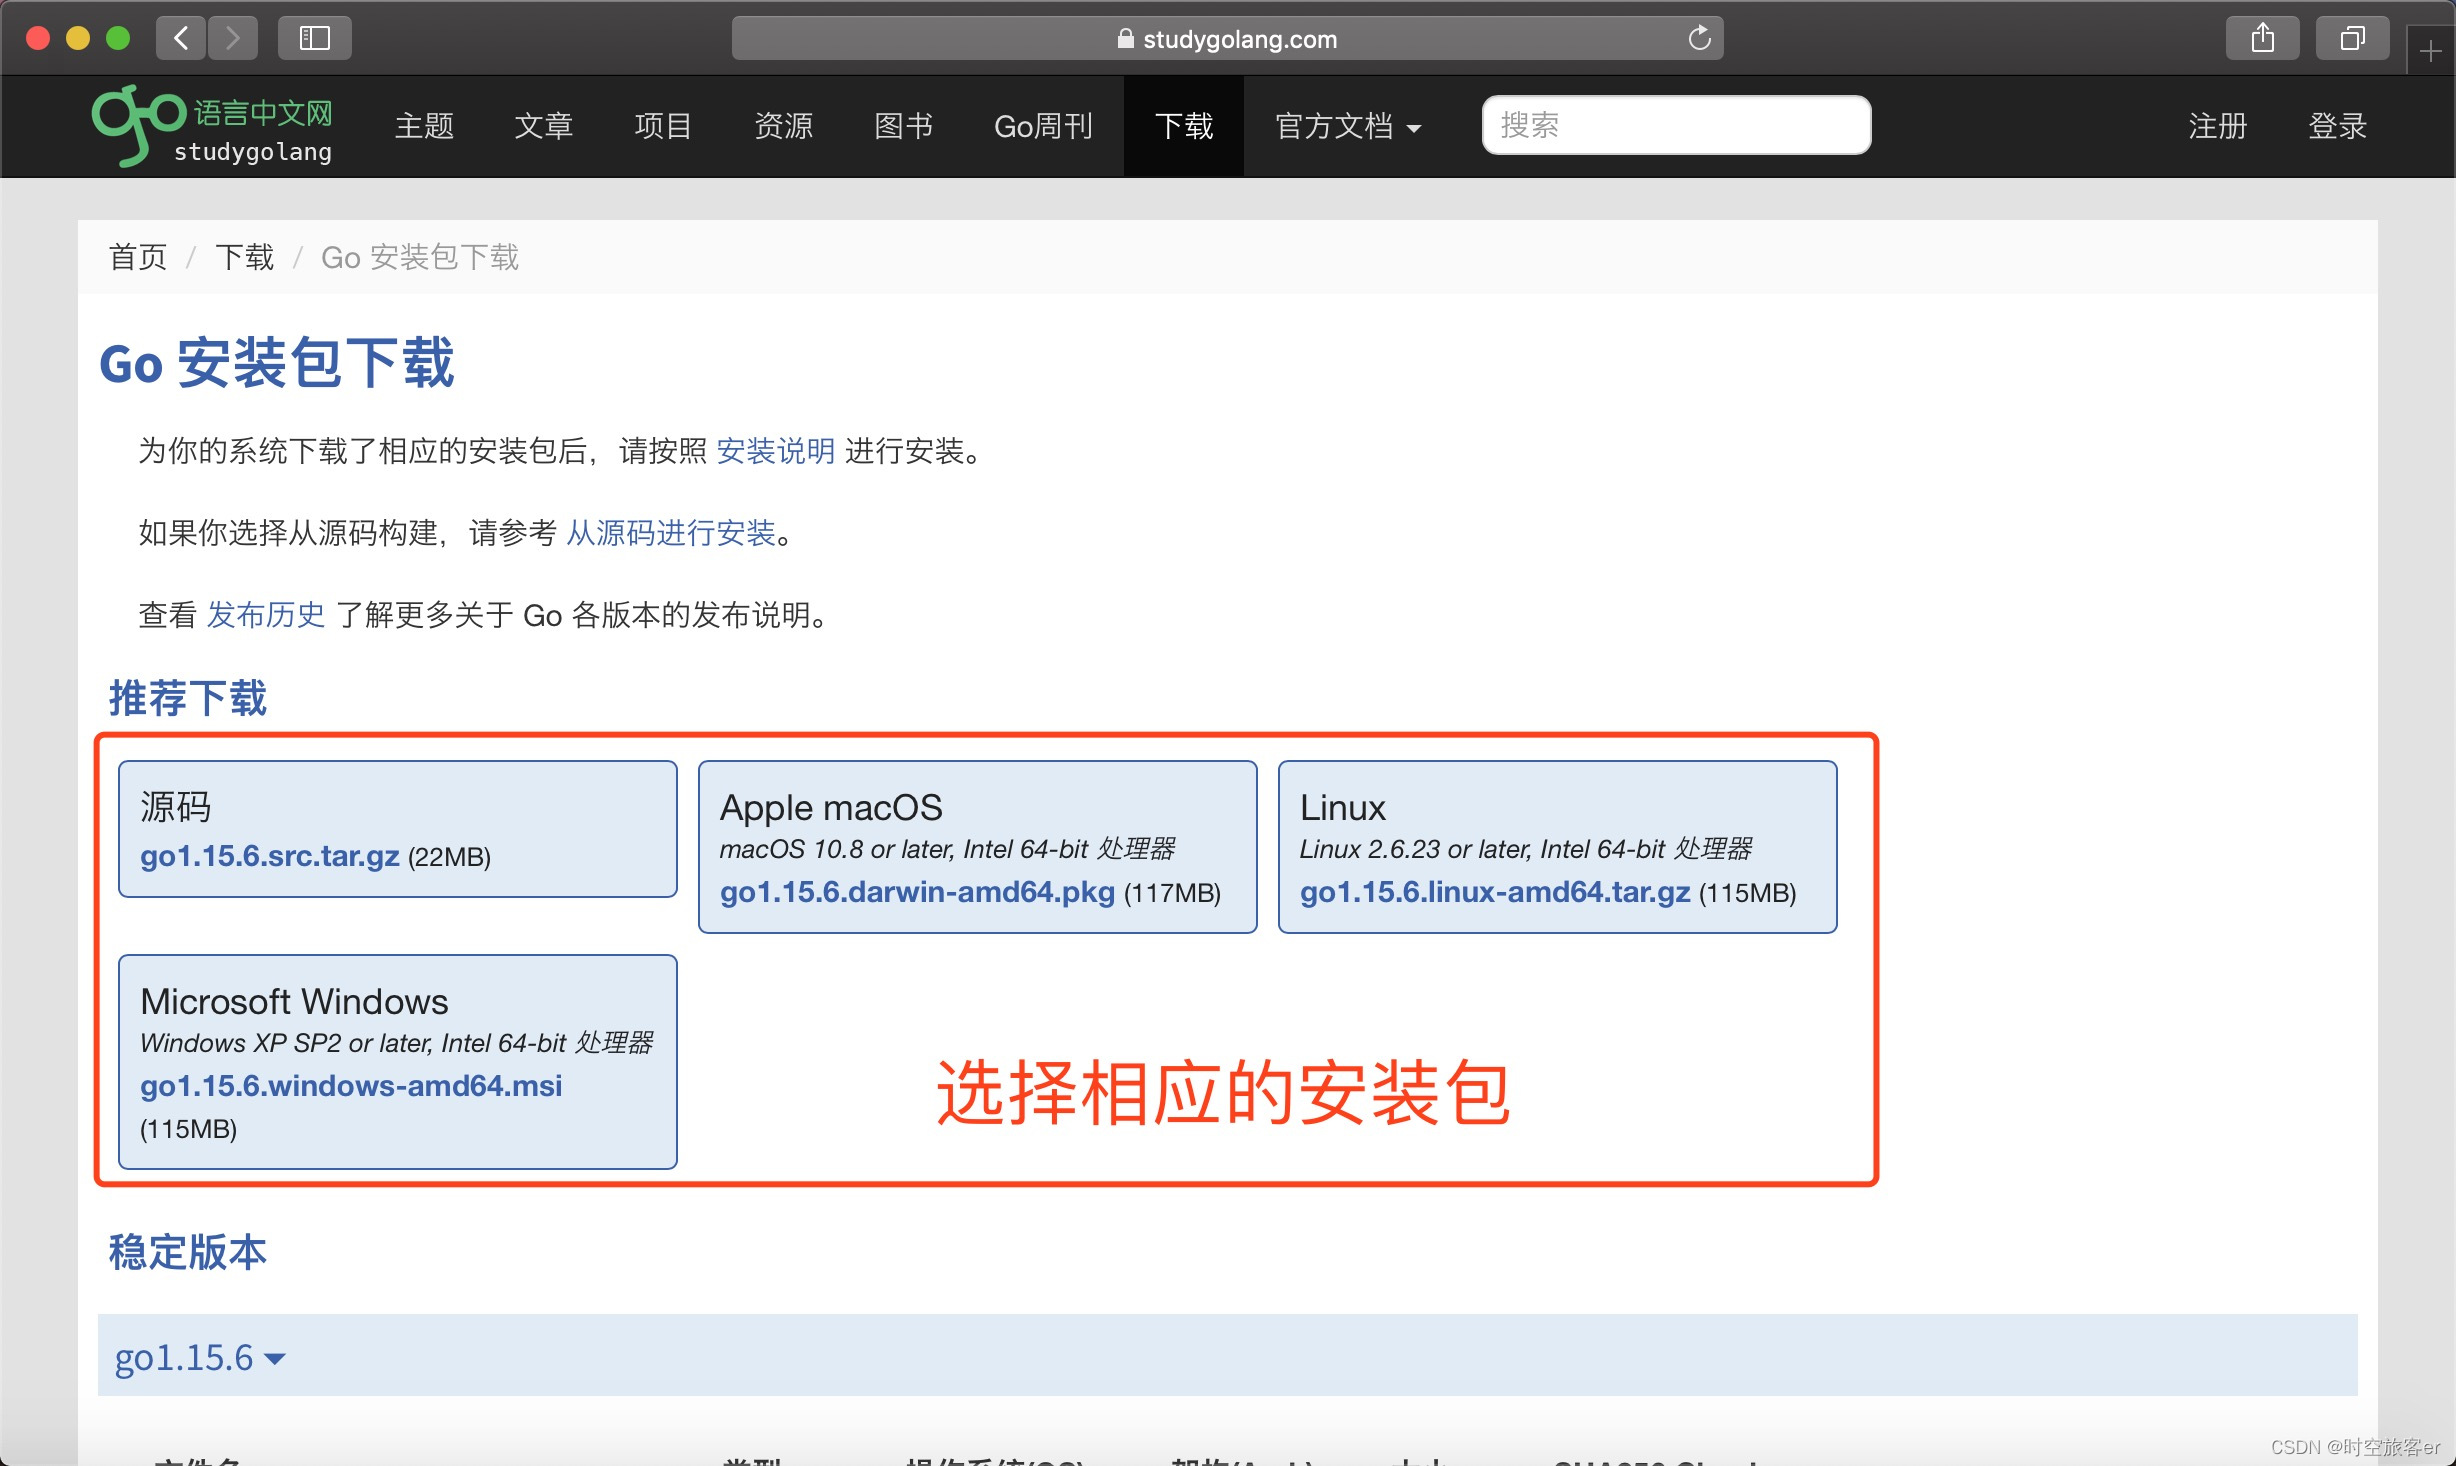
Task: Click the Linux 2.6.23 or later requirement text
Action: click(x=1526, y=849)
